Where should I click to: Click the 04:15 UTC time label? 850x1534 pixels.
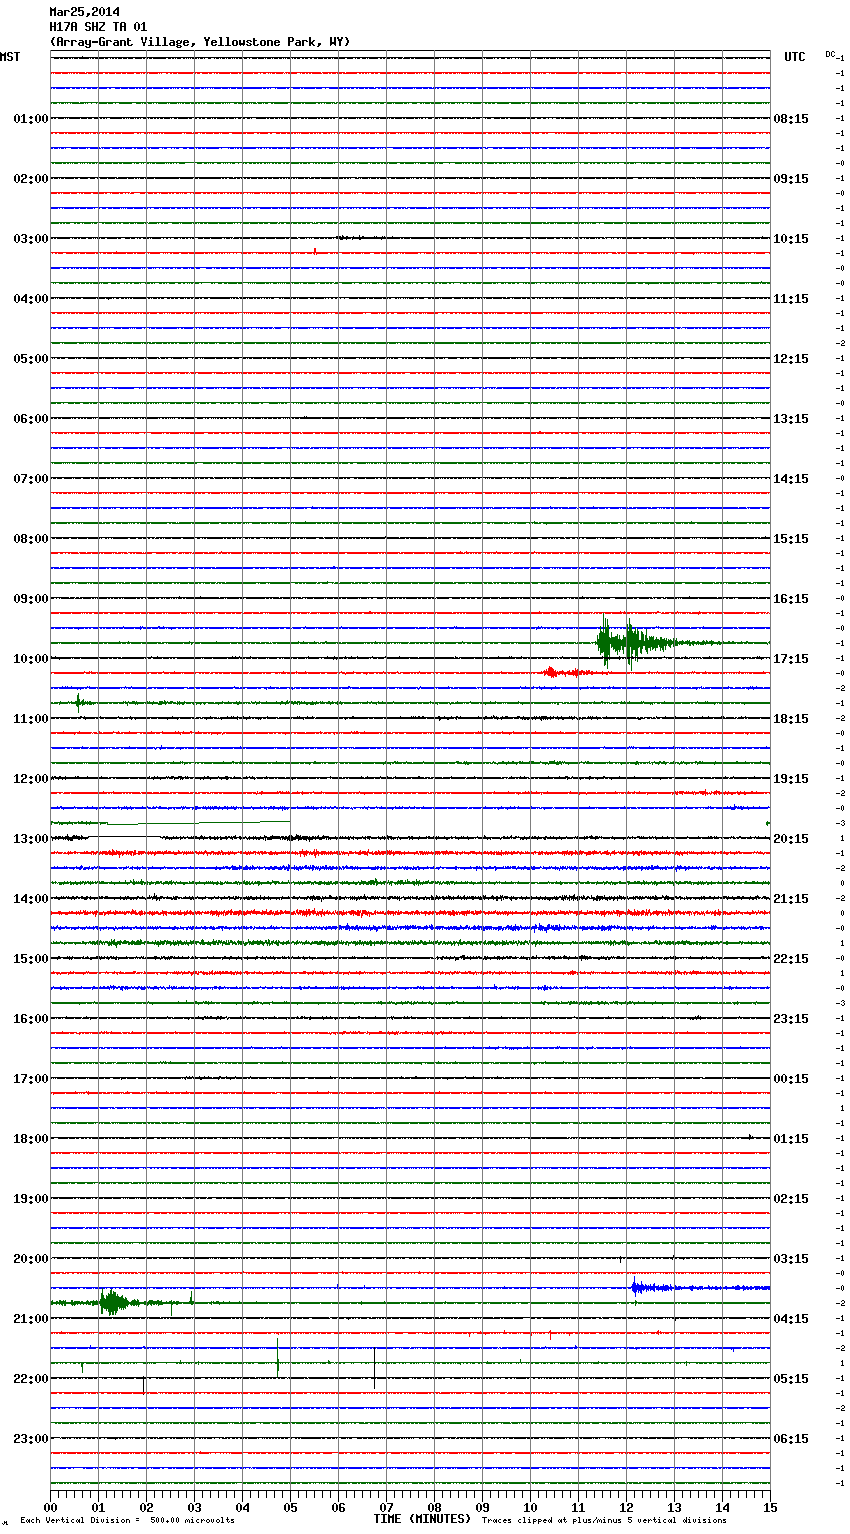point(791,1319)
